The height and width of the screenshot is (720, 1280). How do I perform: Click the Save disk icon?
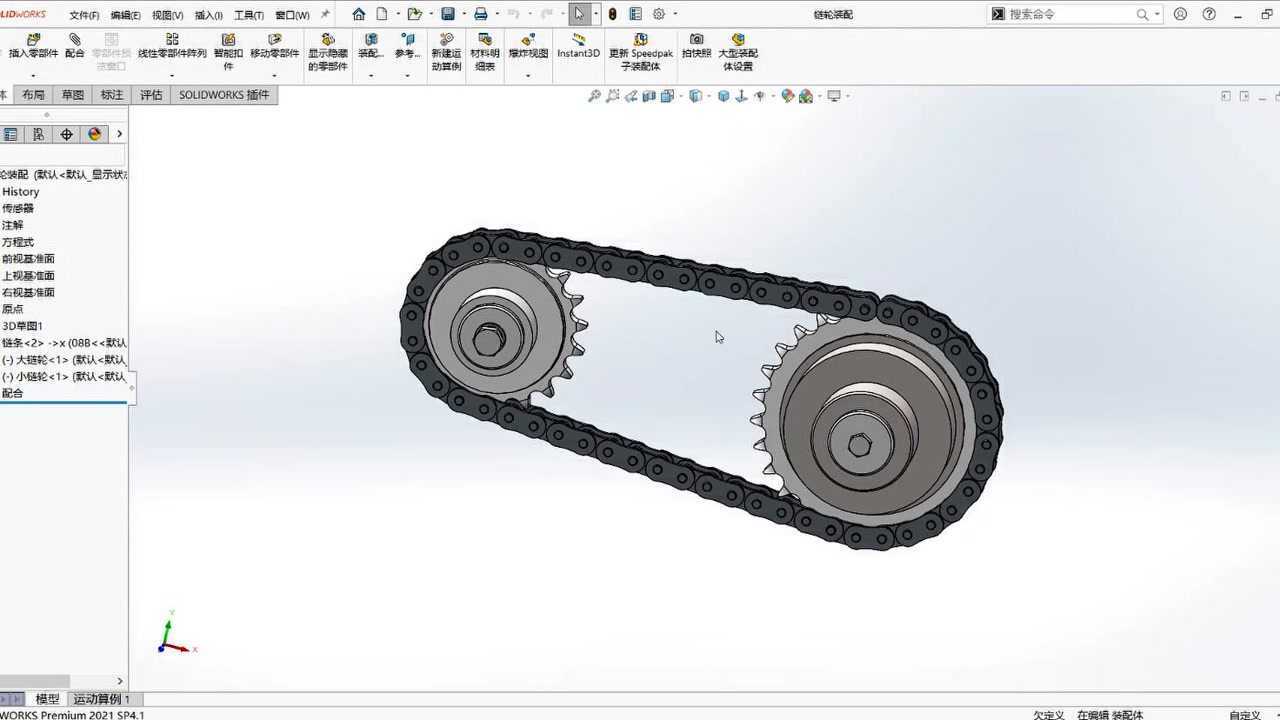448,14
